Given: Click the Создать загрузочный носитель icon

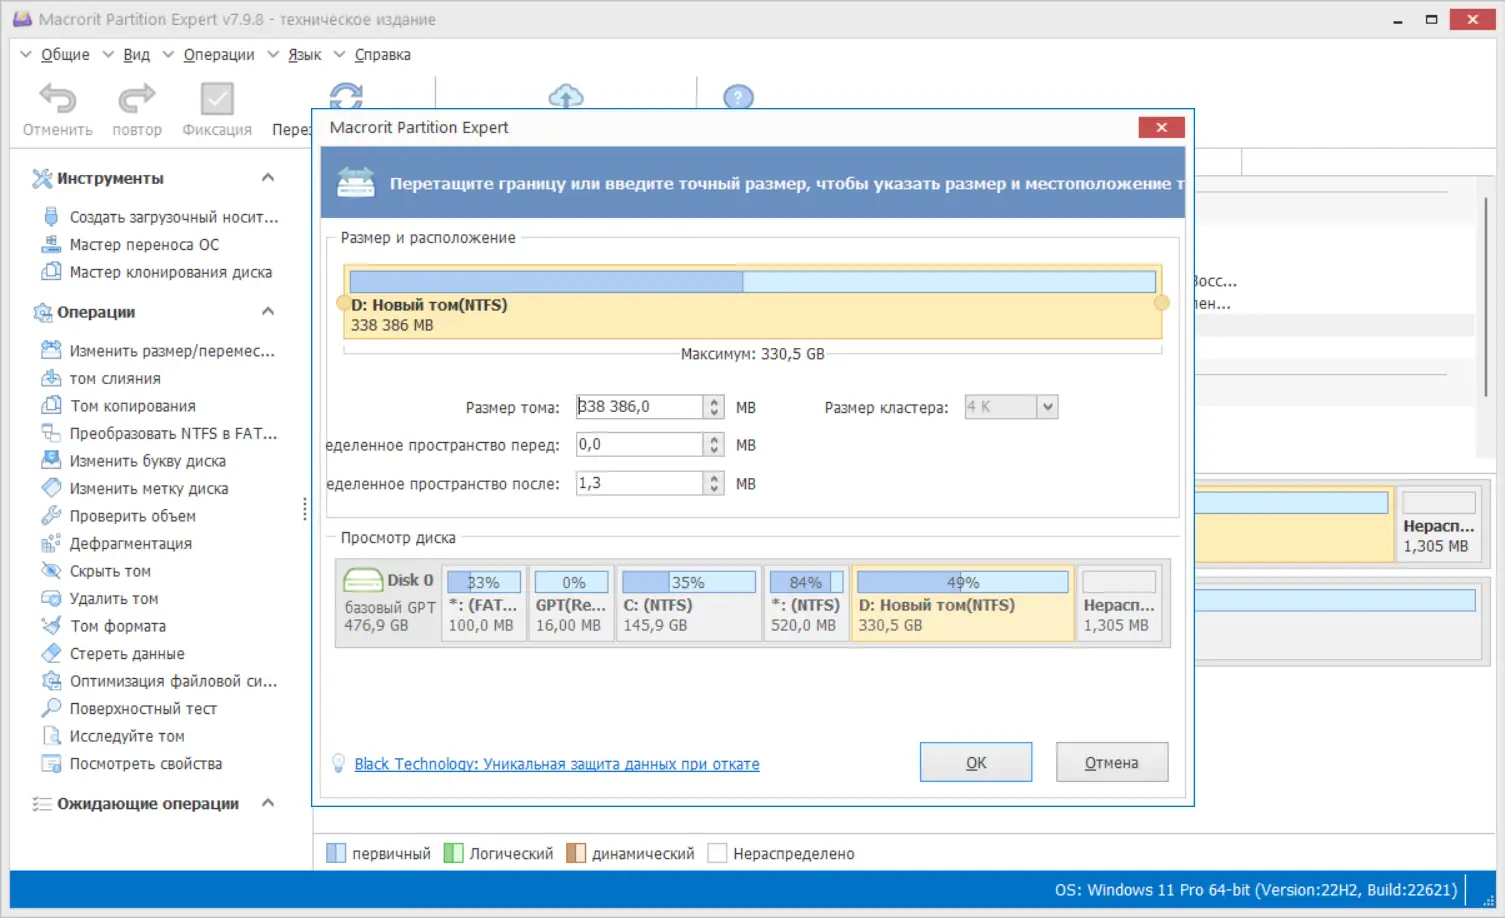Looking at the screenshot, I should pyautogui.click(x=51, y=217).
